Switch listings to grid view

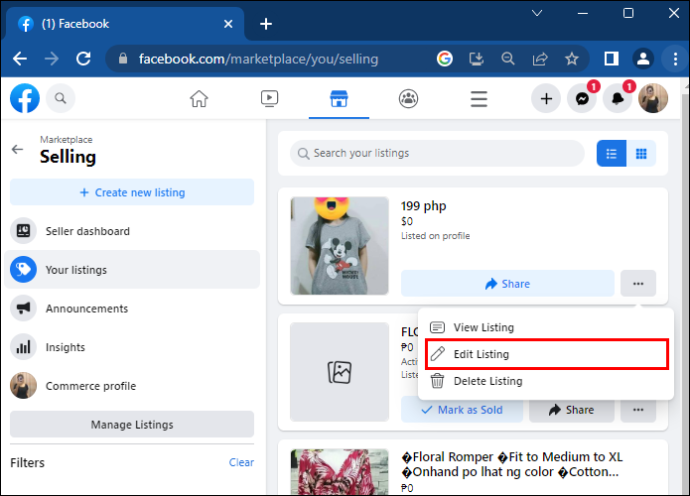coord(641,154)
